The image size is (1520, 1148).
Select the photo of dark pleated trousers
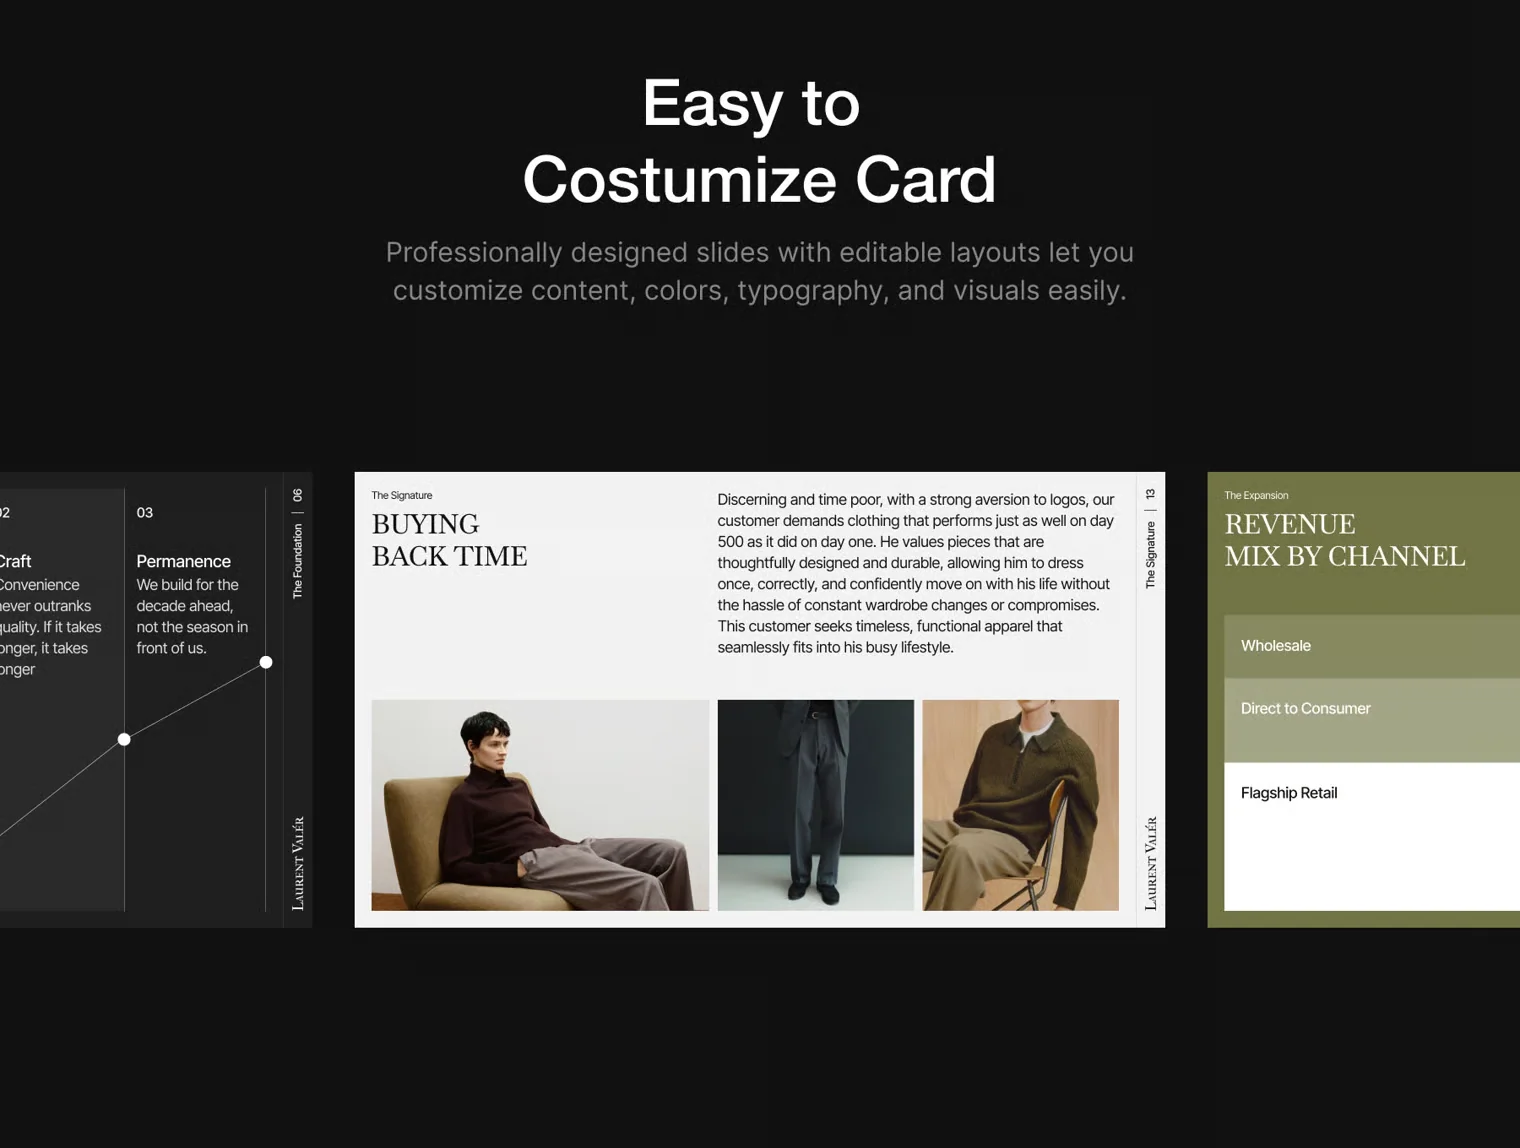coord(816,805)
